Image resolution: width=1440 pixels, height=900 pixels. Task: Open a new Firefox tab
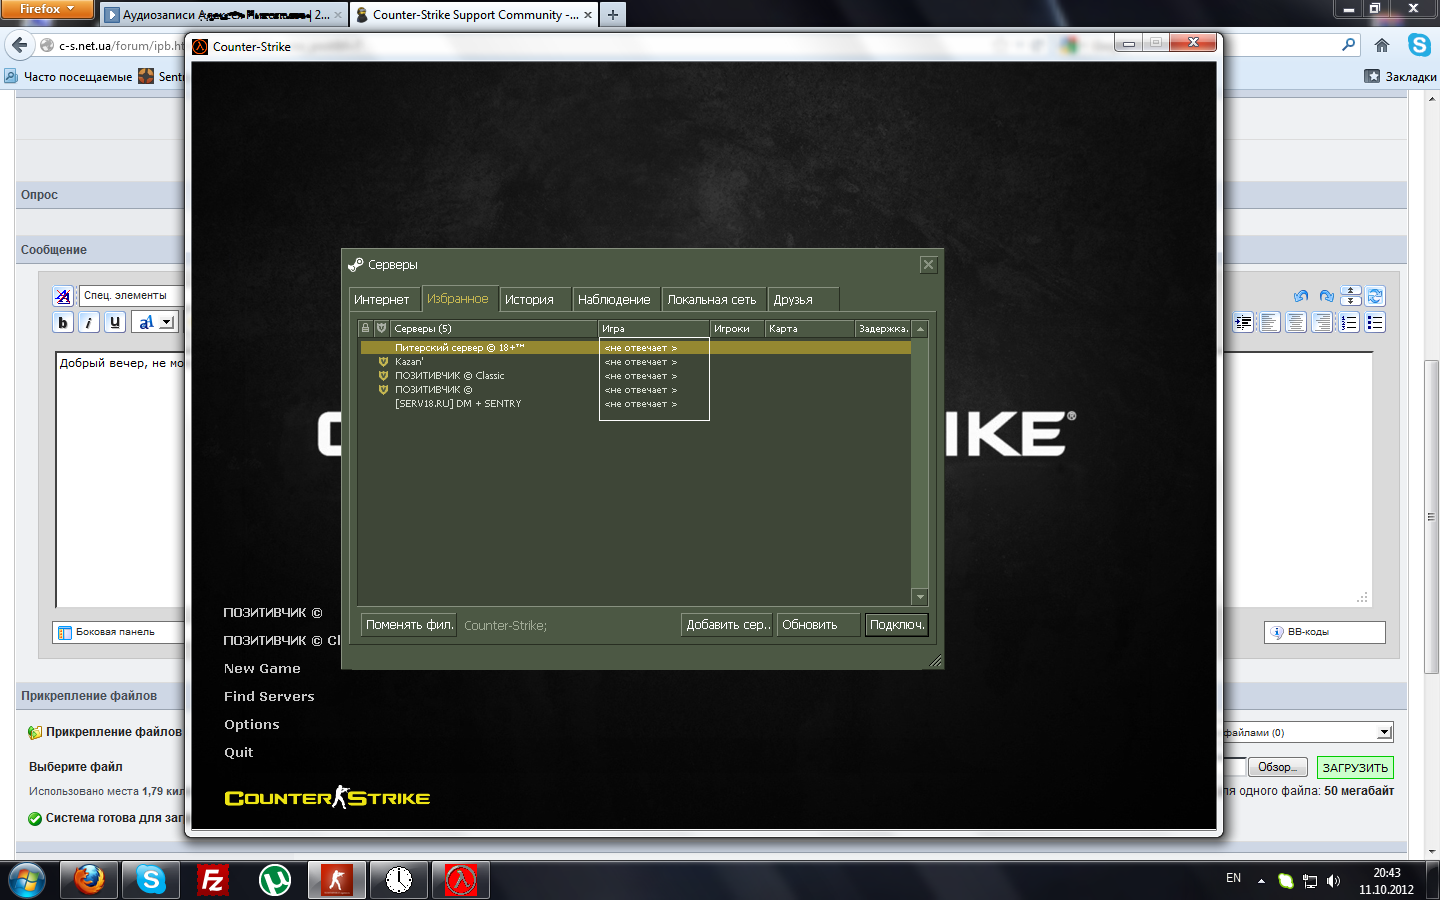tap(613, 15)
